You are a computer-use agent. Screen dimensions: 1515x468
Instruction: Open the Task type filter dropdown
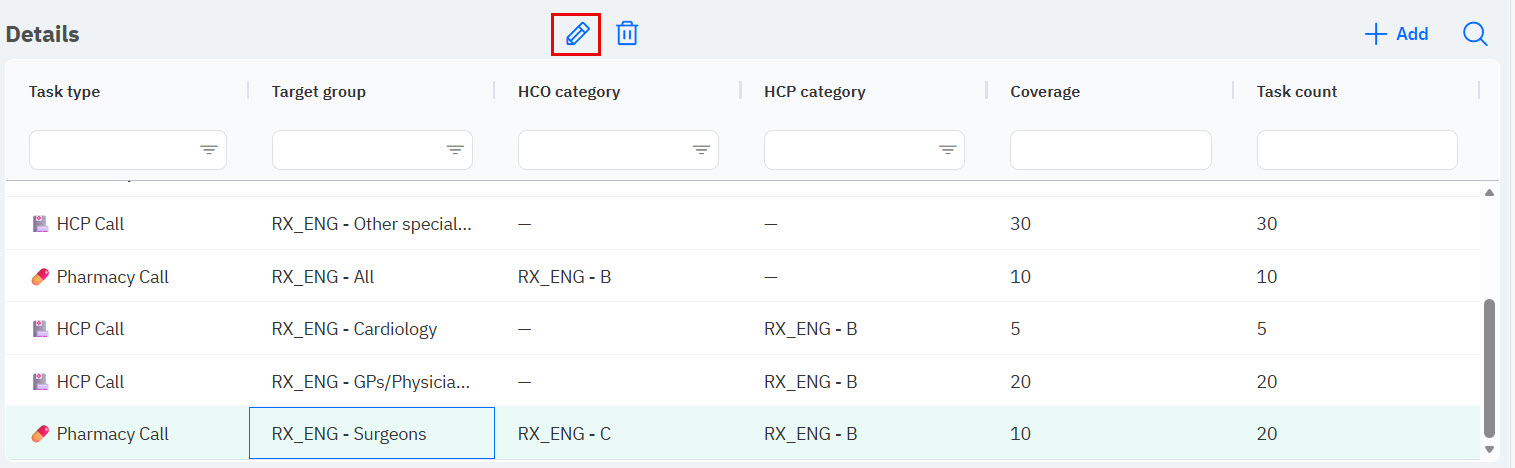pyautogui.click(x=208, y=150)
